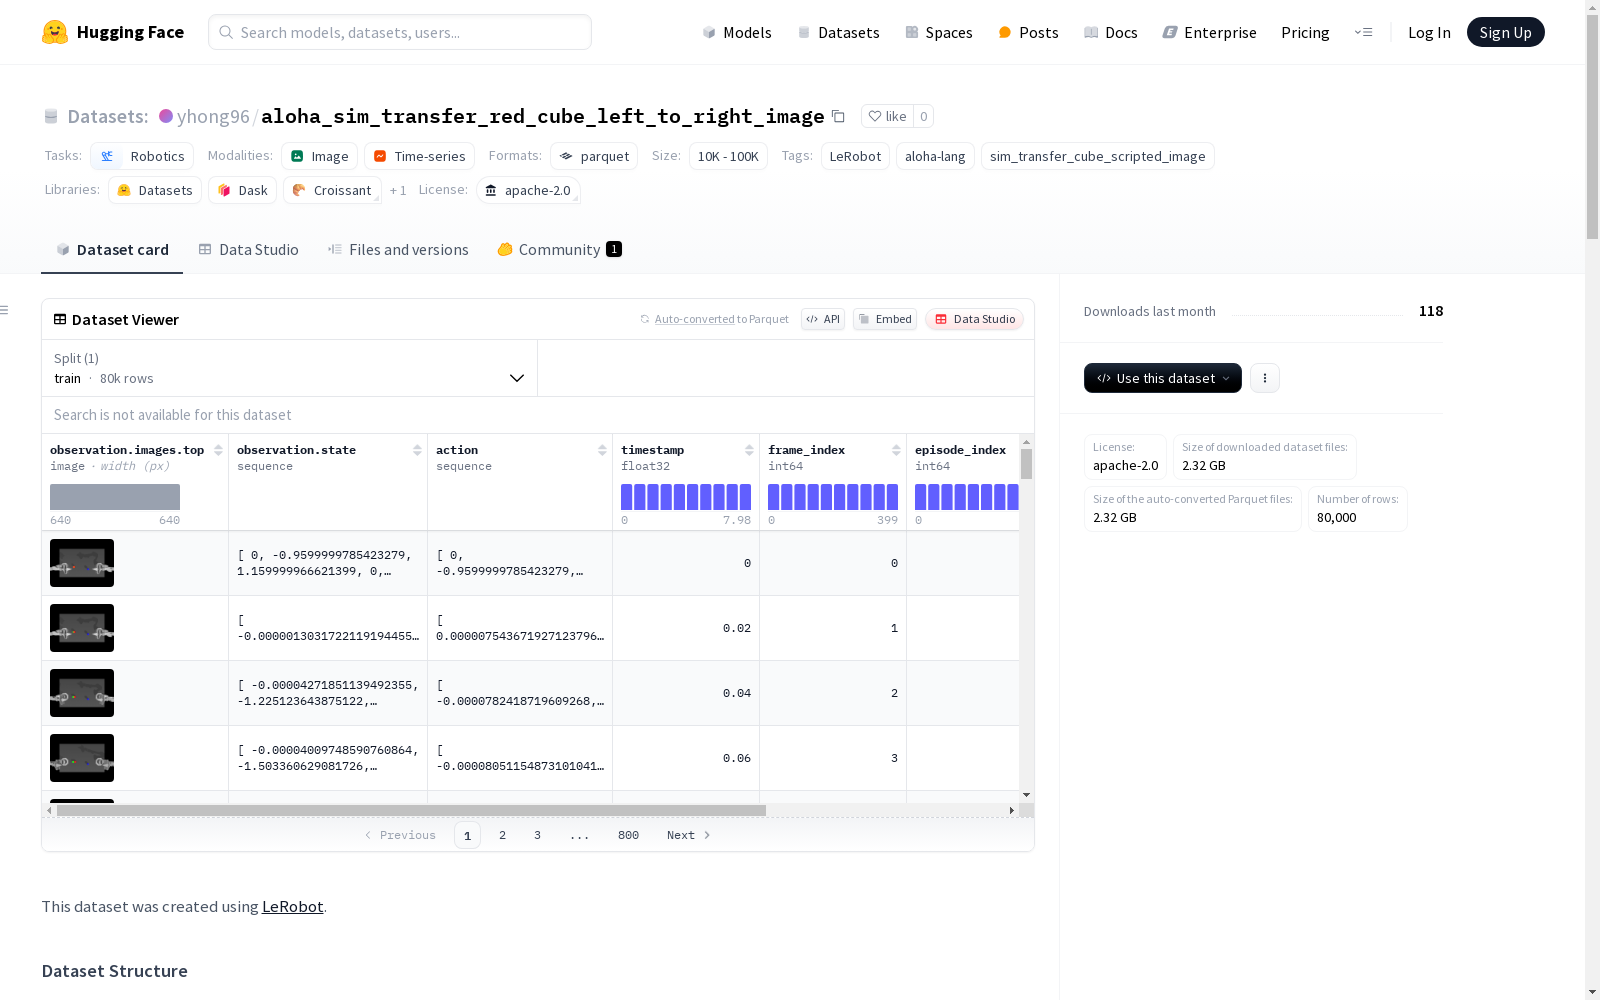Click the heart like button
The width and height of the screenshot is (1600, 1000).
[887, 116]
